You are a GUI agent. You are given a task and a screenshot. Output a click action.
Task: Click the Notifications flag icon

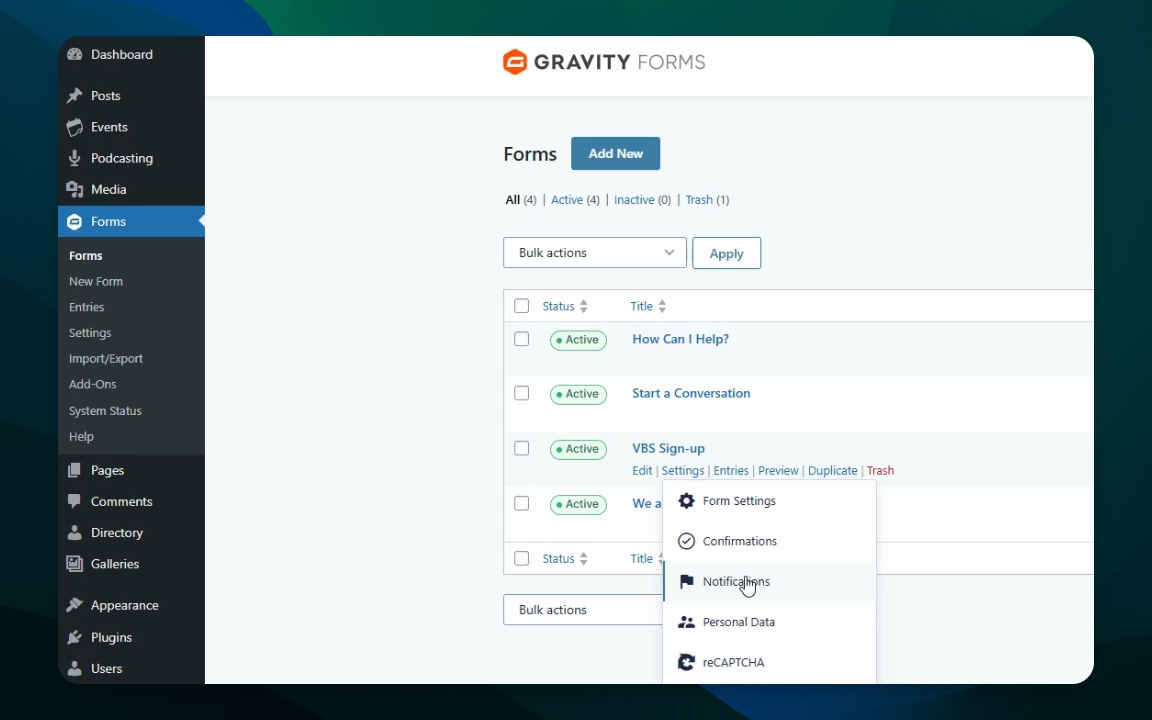pyautogui.click(x=686, y=582)
